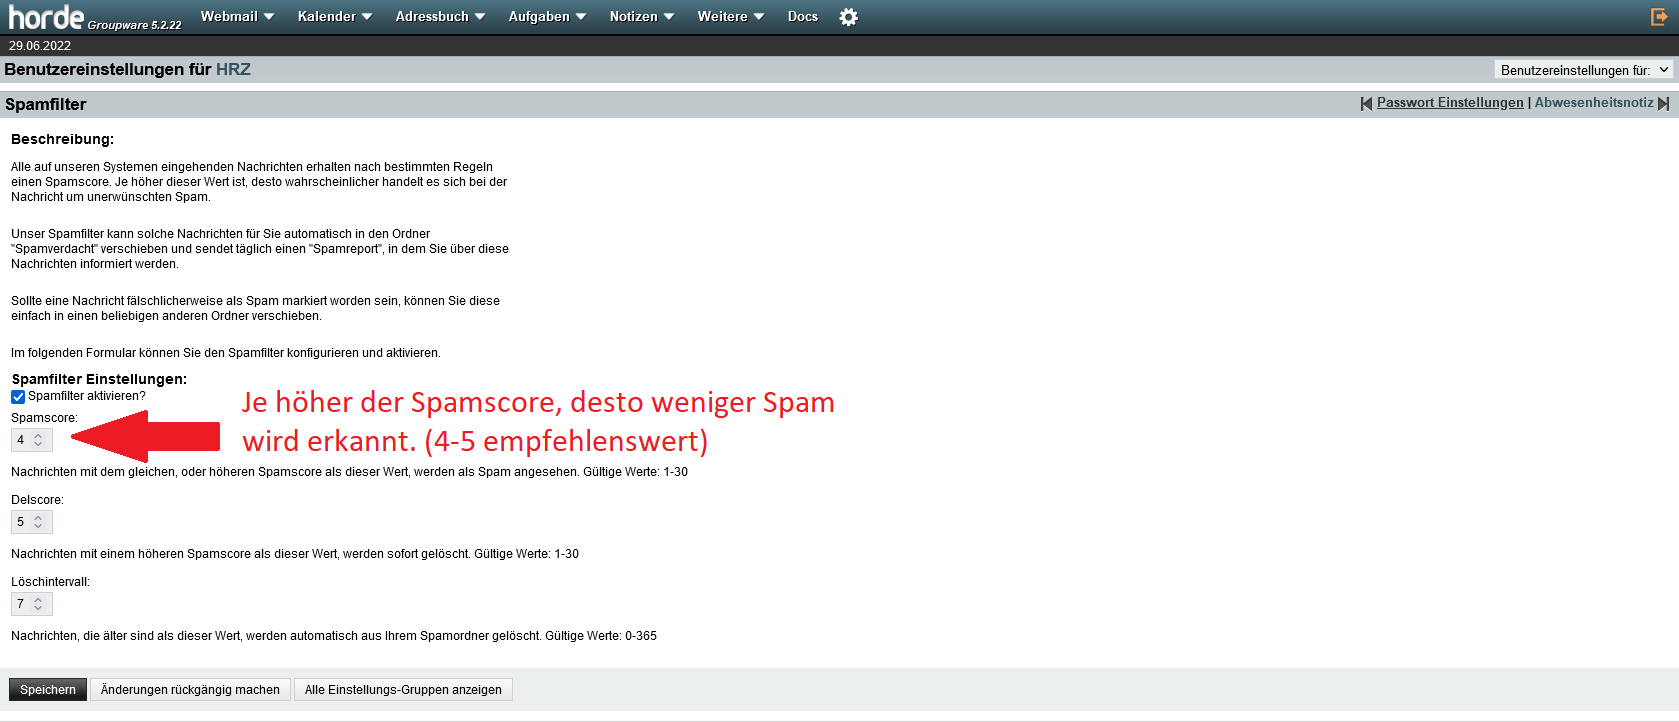Click the Horde Groupware logo
The width and height of the screenshot is (1679, 722).
coord(46,17)
